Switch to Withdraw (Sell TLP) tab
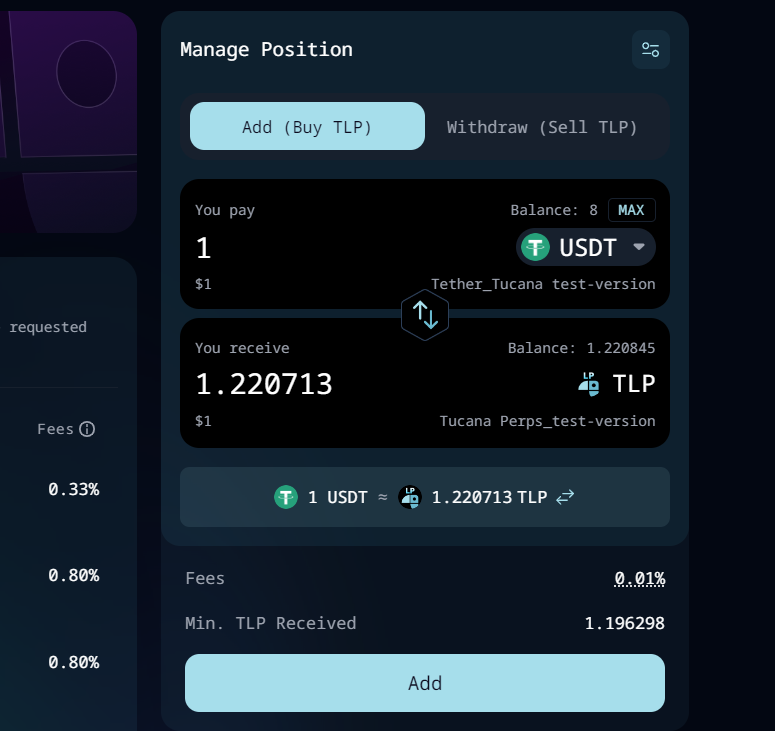Image resolution: width=775 pixels, height=731 pixels. (542, 127)
